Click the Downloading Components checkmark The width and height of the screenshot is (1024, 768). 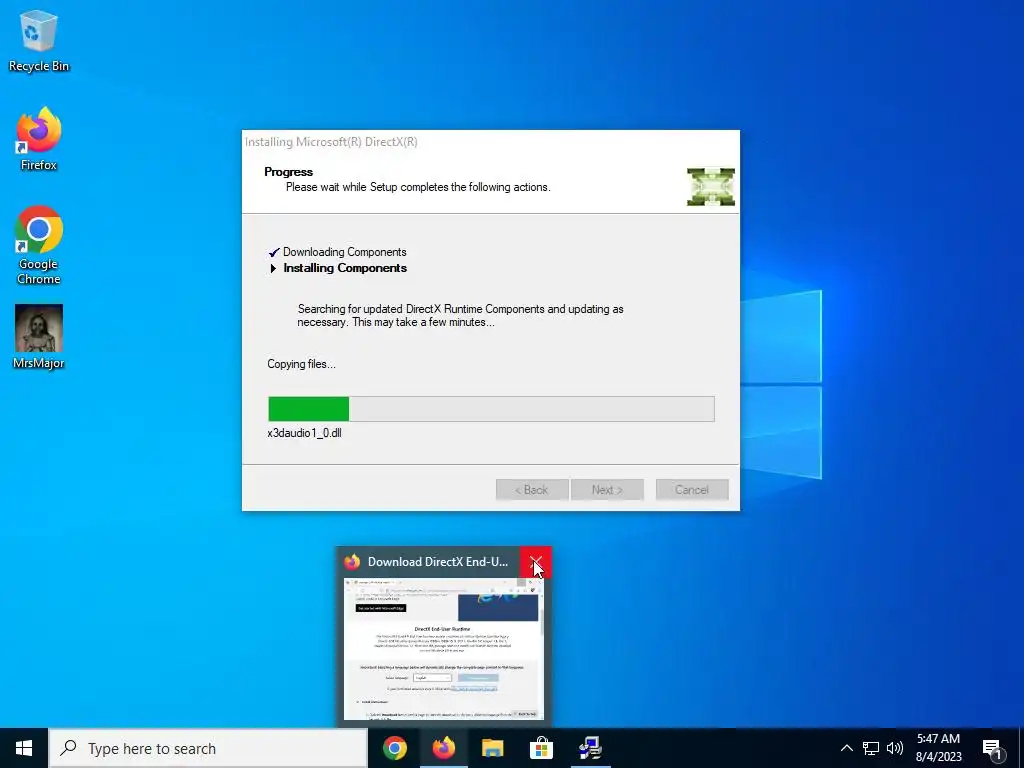point(274,252)
